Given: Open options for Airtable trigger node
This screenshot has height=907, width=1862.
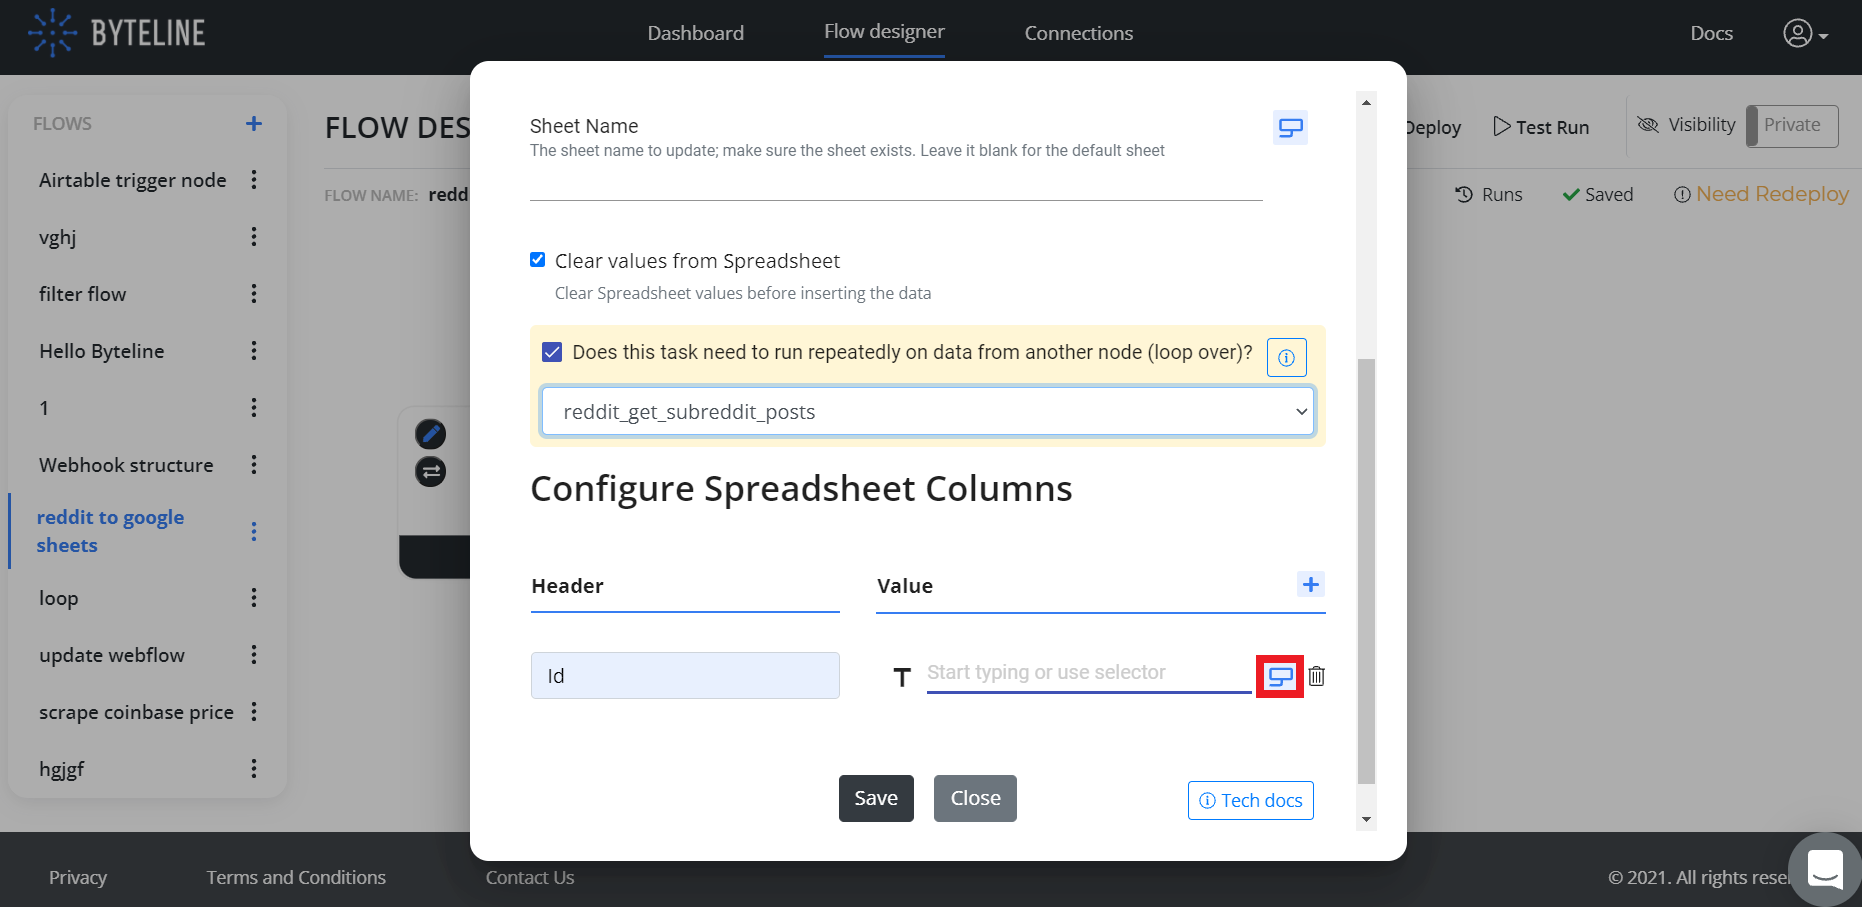Looking at the screenshot, I should tap(254, 180).
